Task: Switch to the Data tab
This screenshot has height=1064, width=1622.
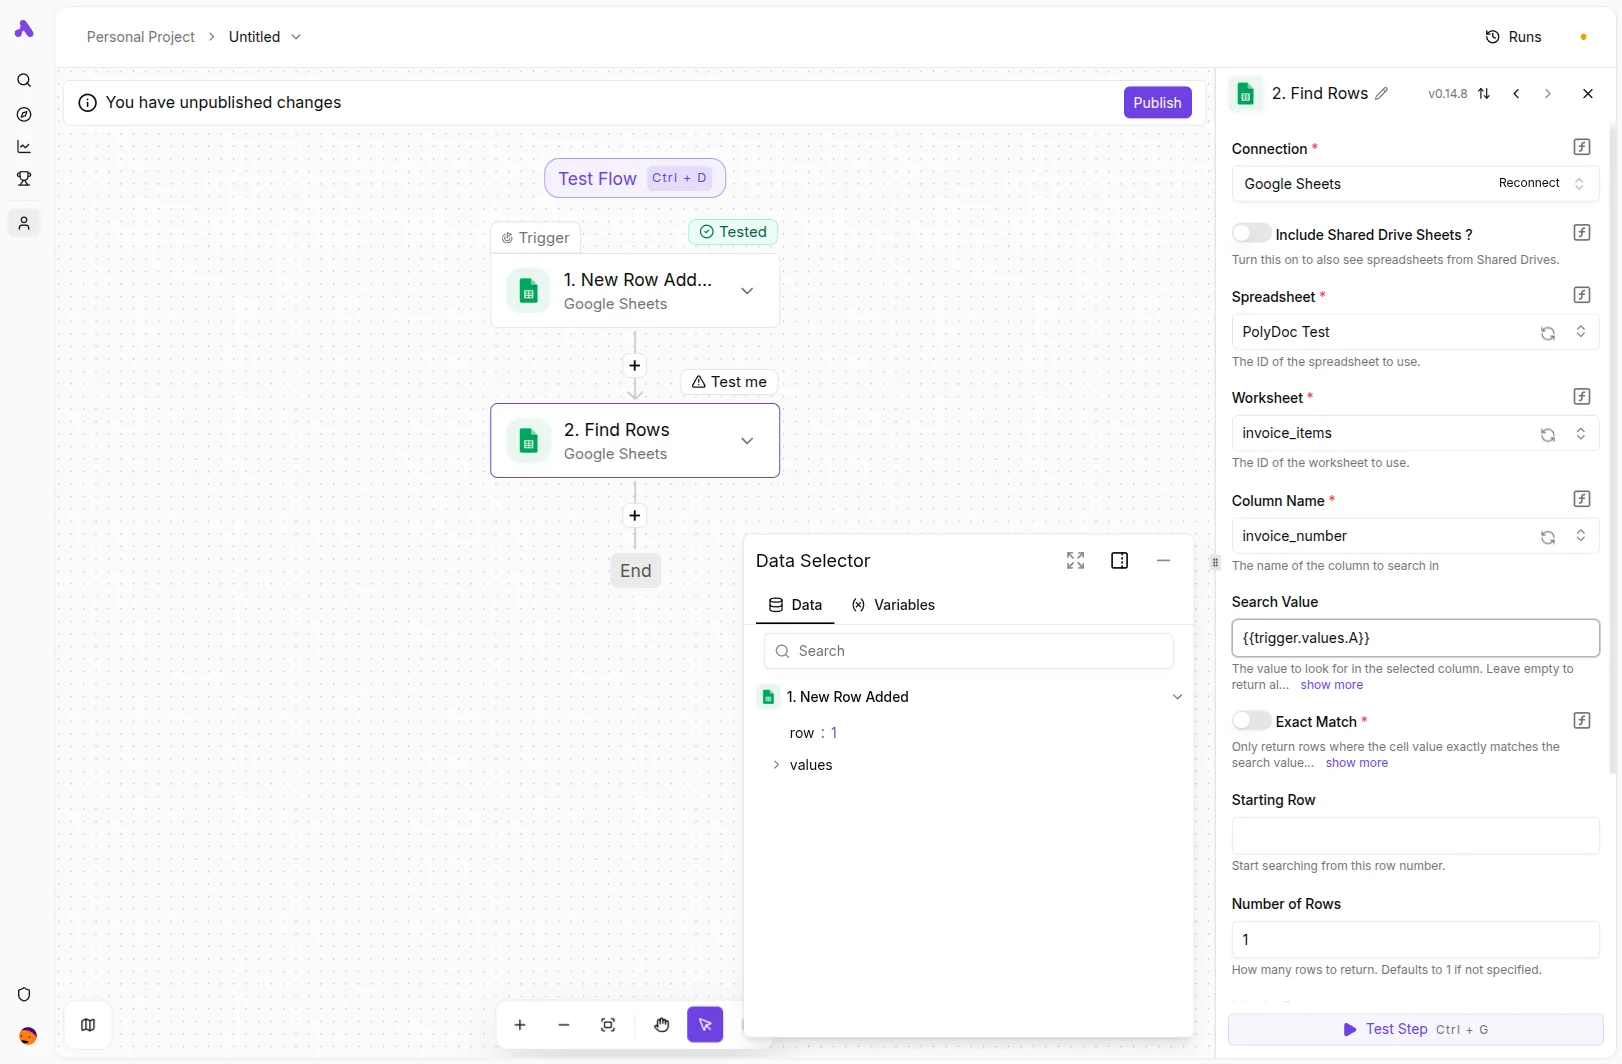Action: pos(795,605)
